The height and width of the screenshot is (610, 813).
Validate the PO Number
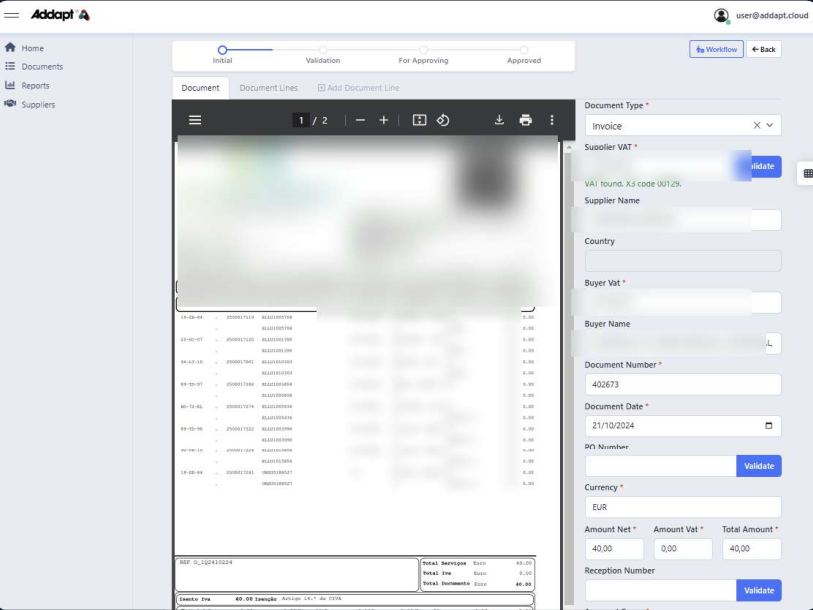click(x=759, y=466)
